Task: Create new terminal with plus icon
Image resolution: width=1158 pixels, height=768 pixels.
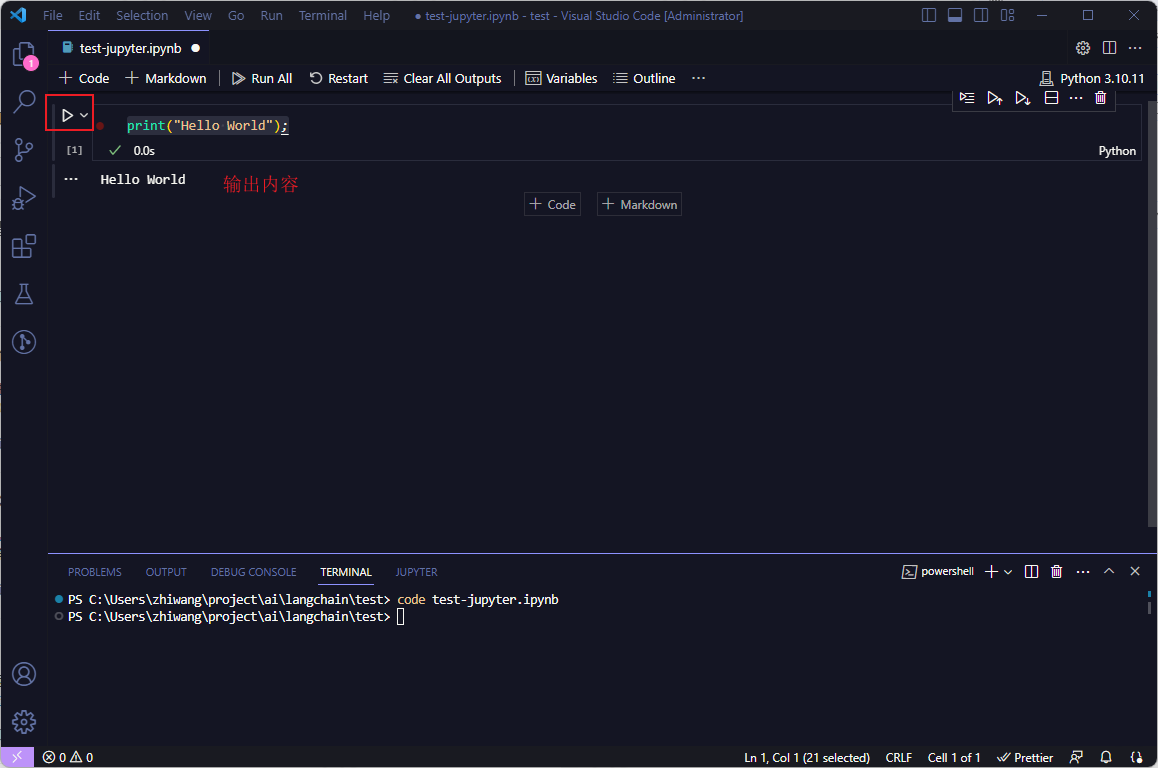Action: pyautogui.click(x=991, y=572)
